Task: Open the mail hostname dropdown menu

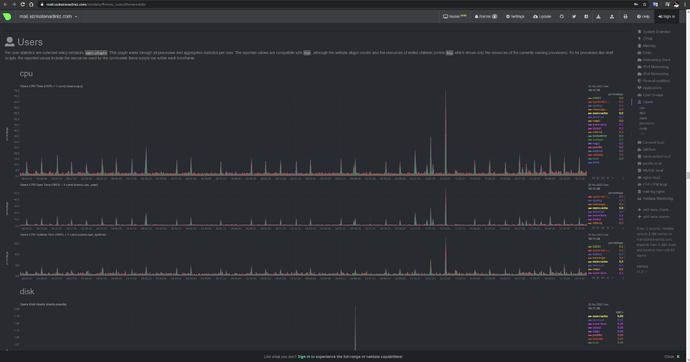Action: click(x=48, y=16)
